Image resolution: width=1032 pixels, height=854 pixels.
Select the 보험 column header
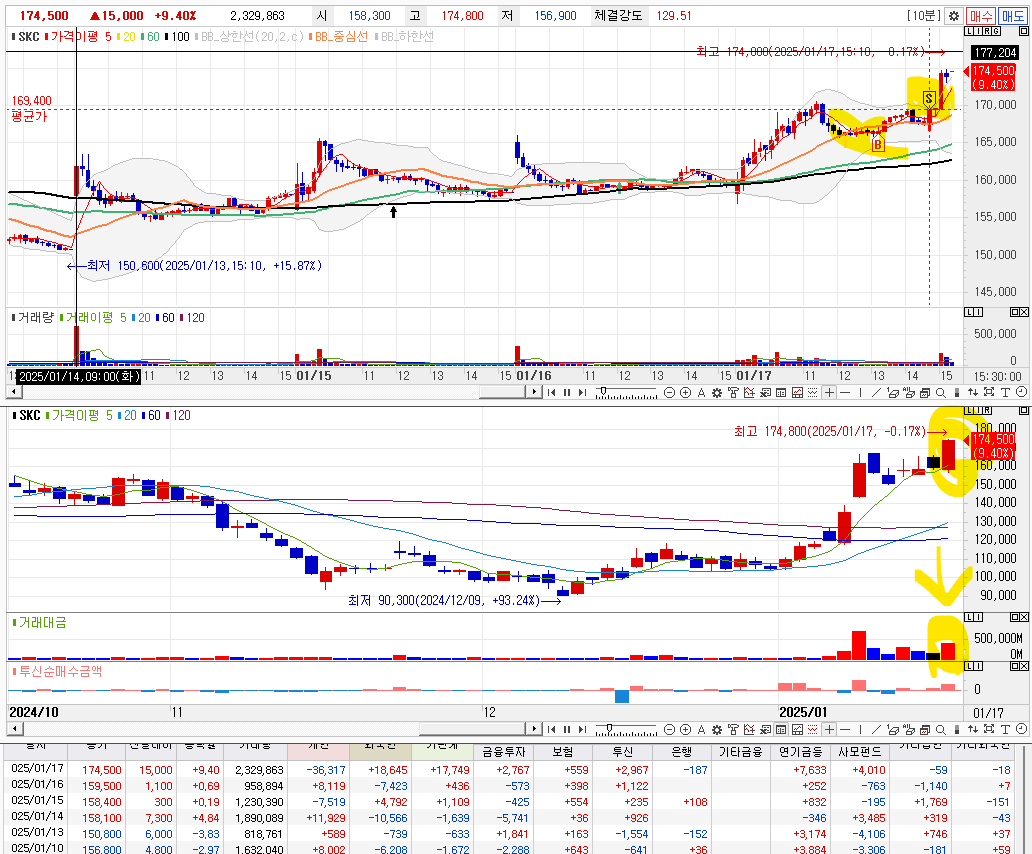563,751
